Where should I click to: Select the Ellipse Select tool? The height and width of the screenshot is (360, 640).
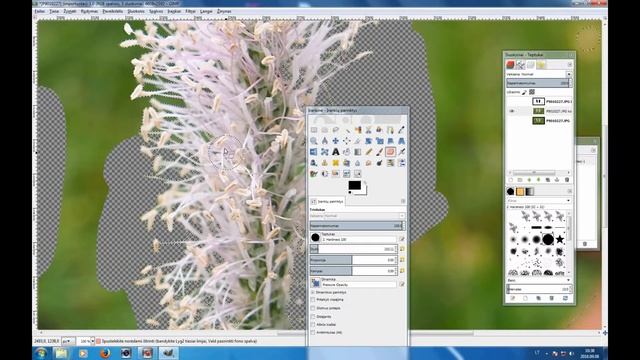point(324,130)
